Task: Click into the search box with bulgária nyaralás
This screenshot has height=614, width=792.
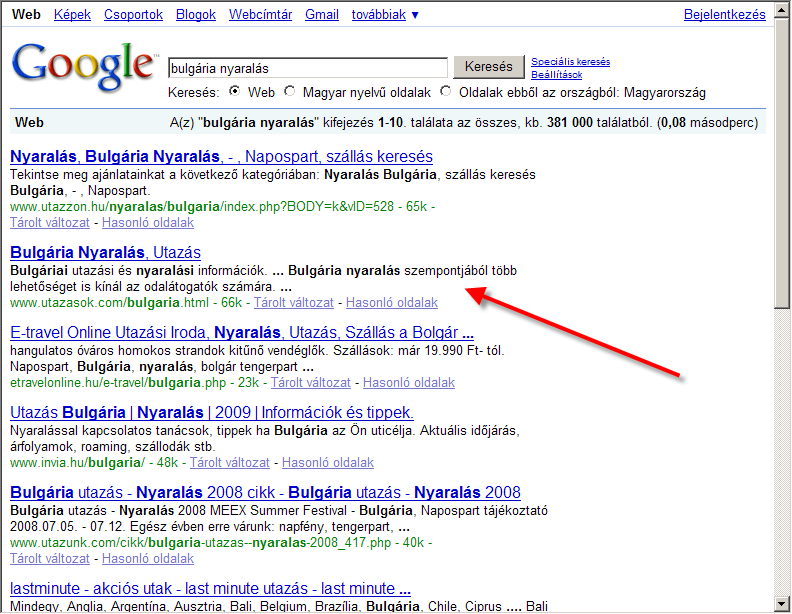Action: point(308,68)
